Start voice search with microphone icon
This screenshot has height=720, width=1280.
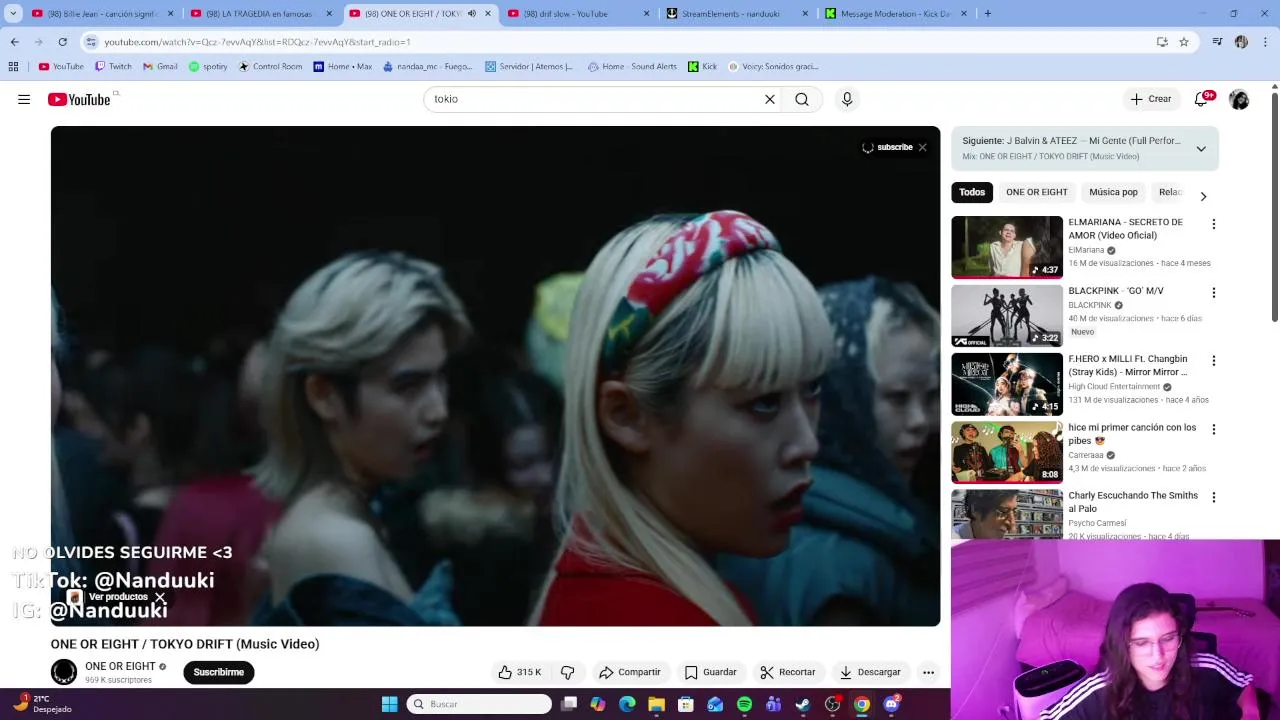pos(847,99)
